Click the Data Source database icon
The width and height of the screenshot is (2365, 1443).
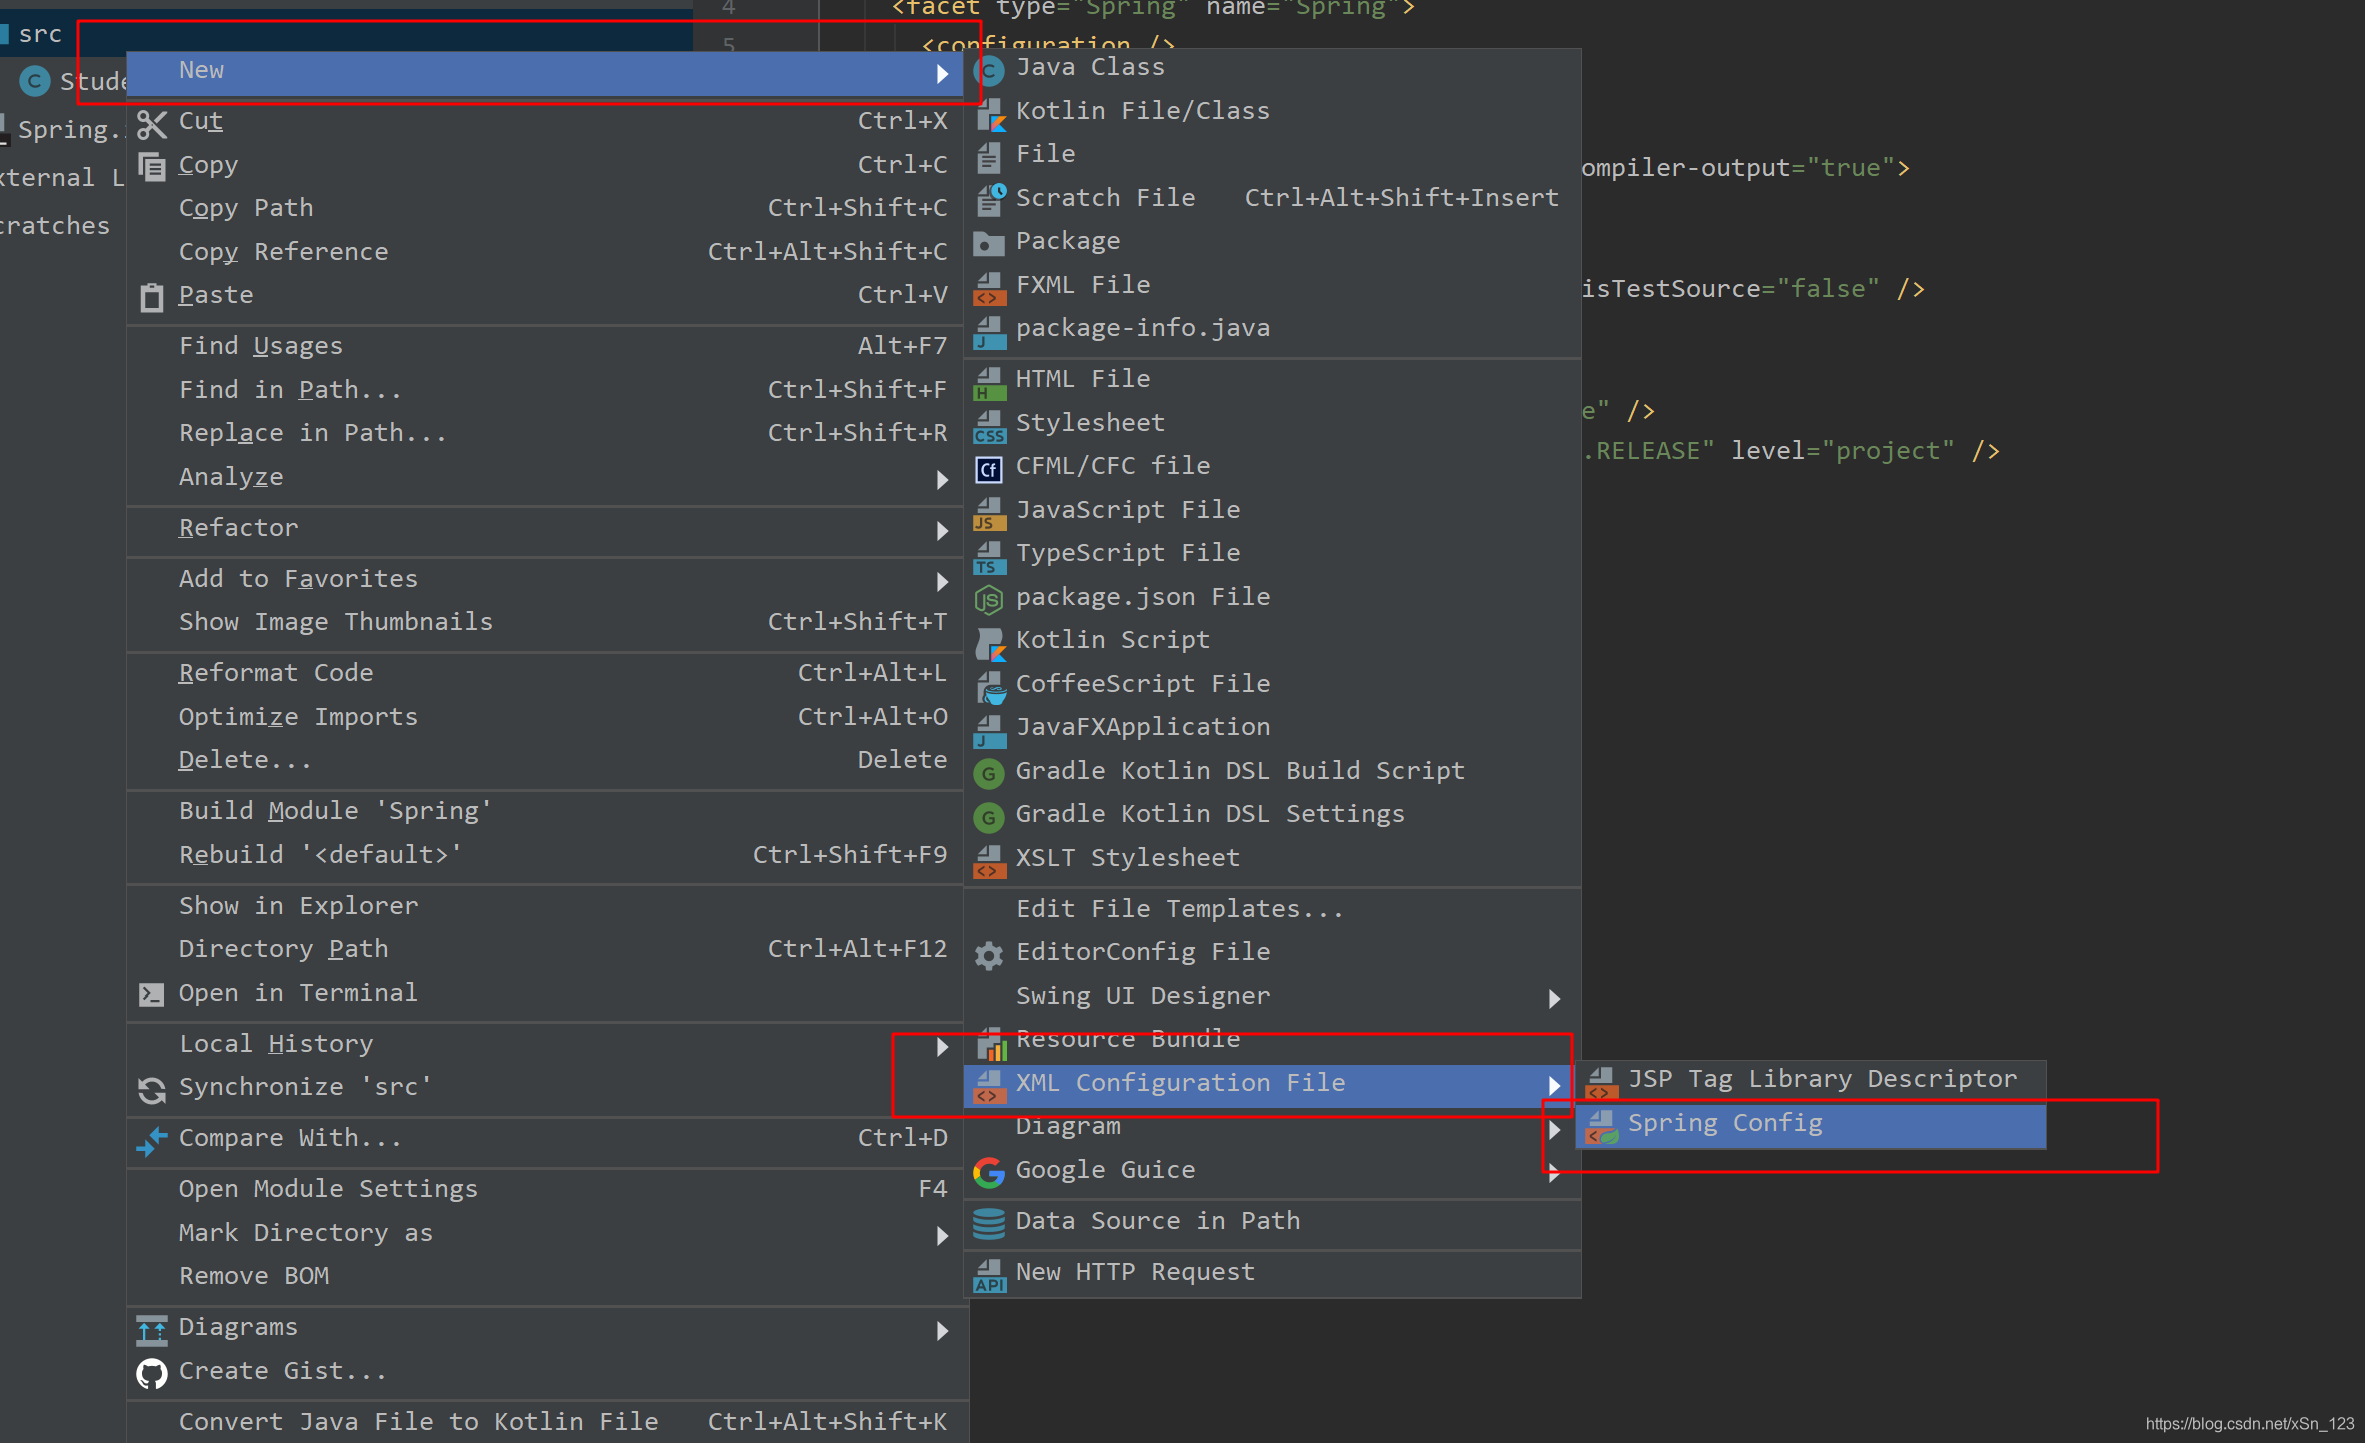989,1223
